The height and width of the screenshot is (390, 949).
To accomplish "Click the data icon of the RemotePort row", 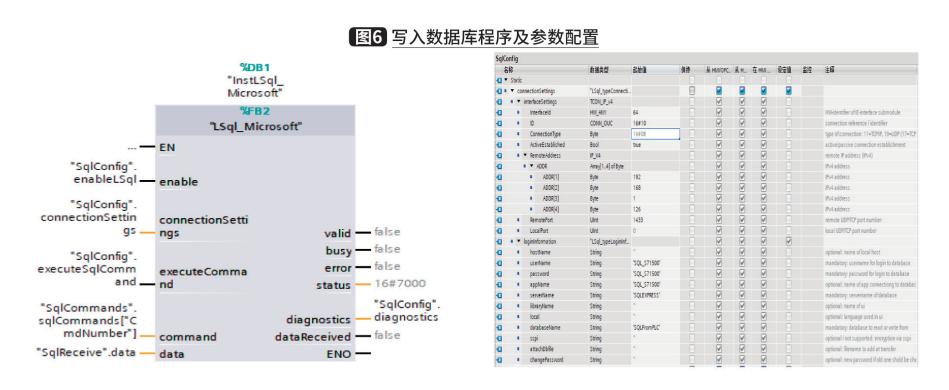I will [499, 220].
